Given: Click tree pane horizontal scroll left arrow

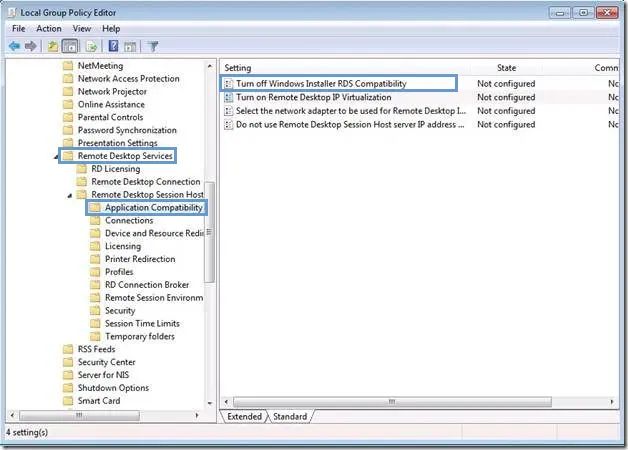Looking at the screenshot, I should (x=12, y=416).
